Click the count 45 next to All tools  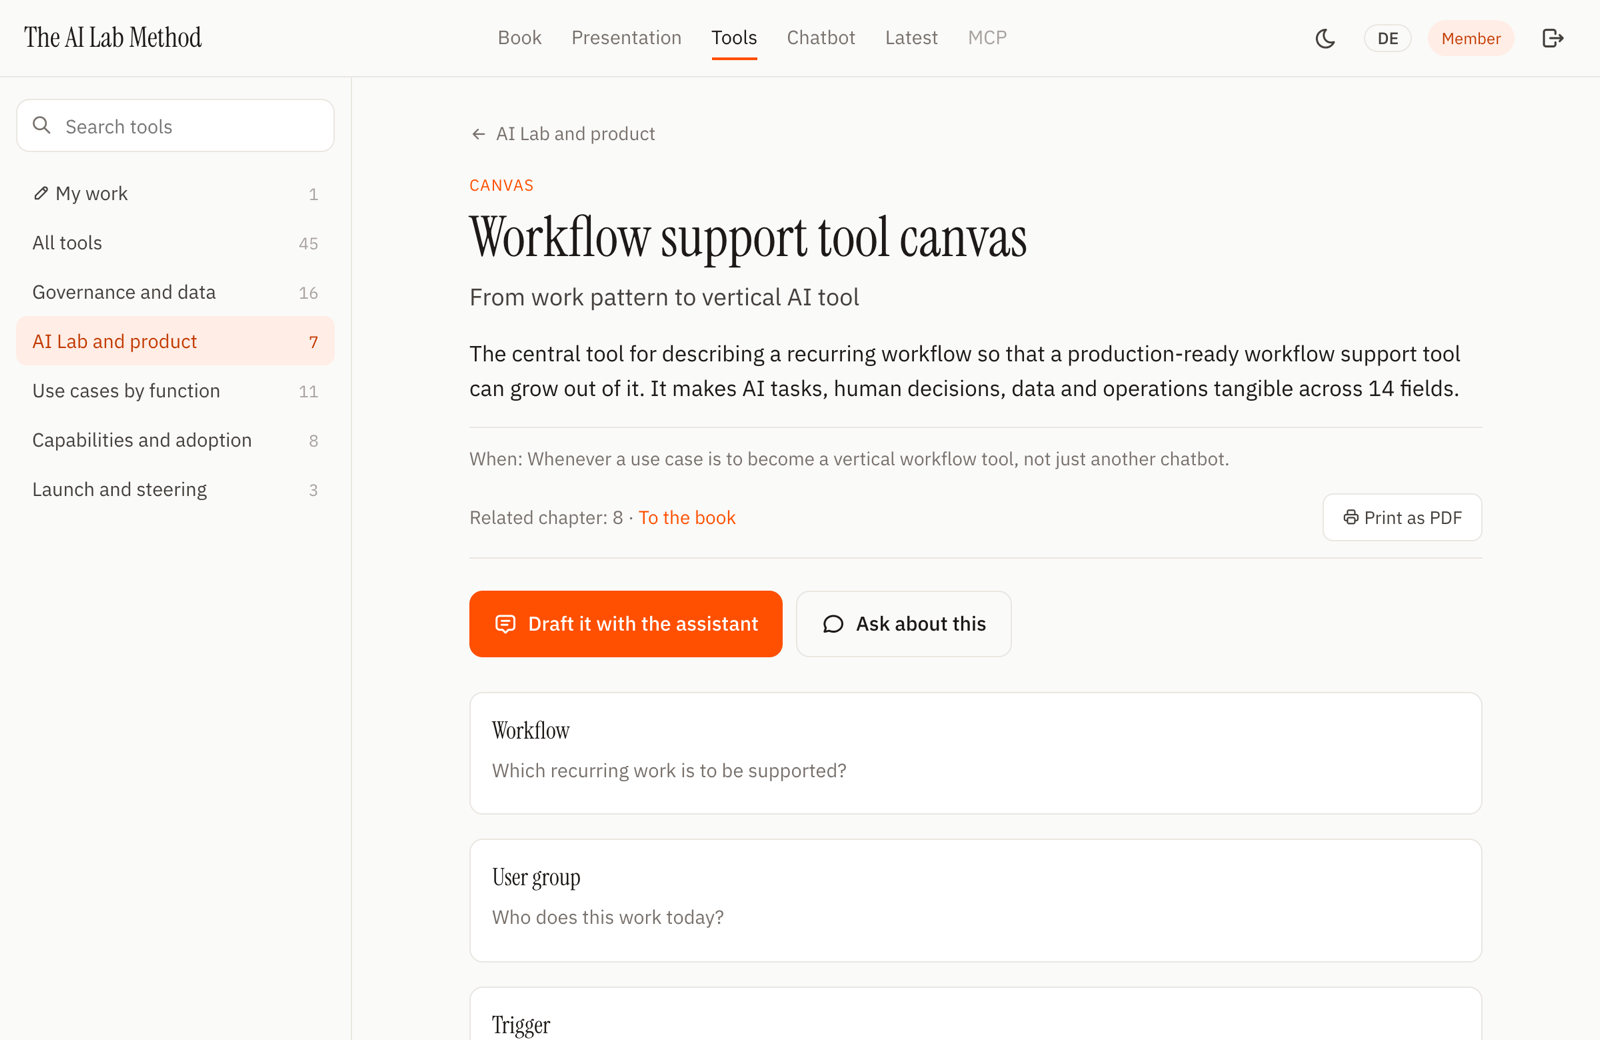[308, 243]
